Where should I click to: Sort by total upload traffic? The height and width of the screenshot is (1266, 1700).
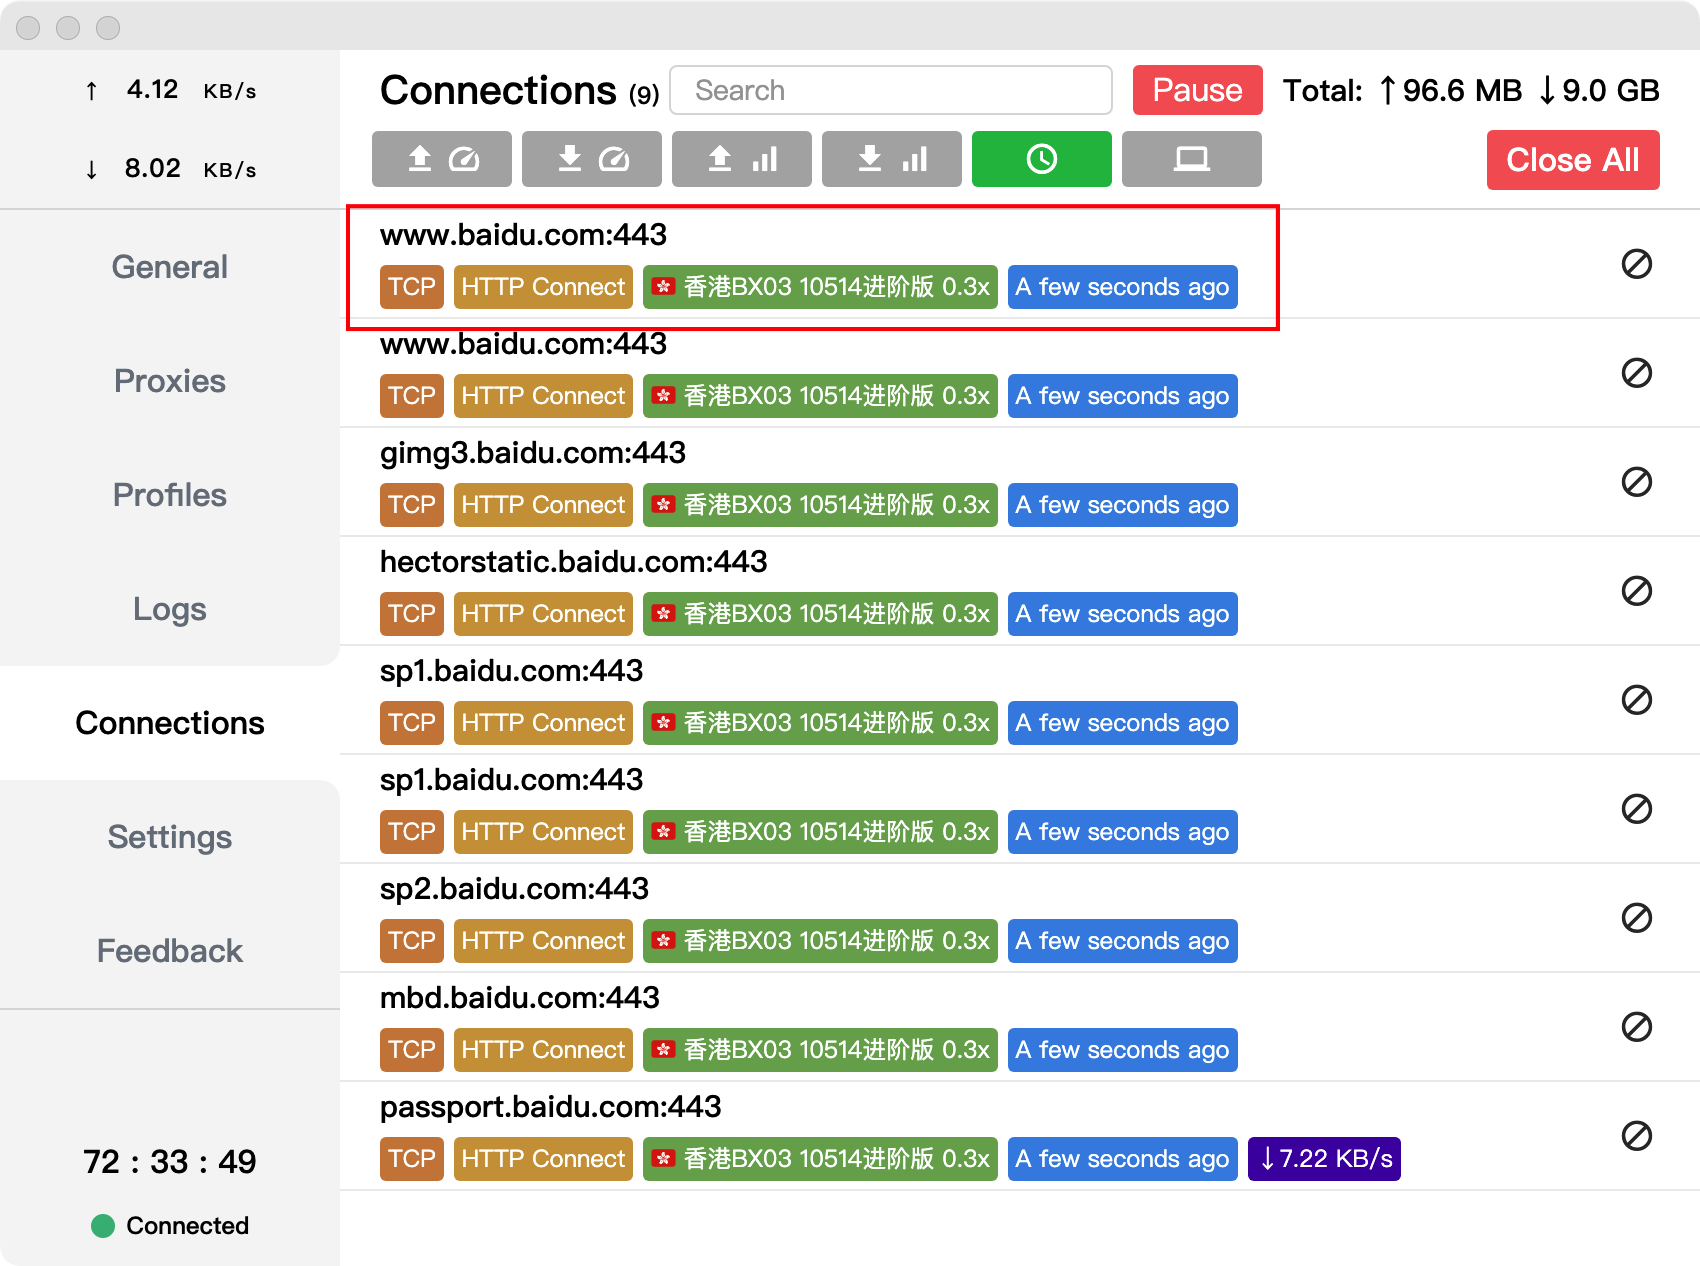click(741, 159)
